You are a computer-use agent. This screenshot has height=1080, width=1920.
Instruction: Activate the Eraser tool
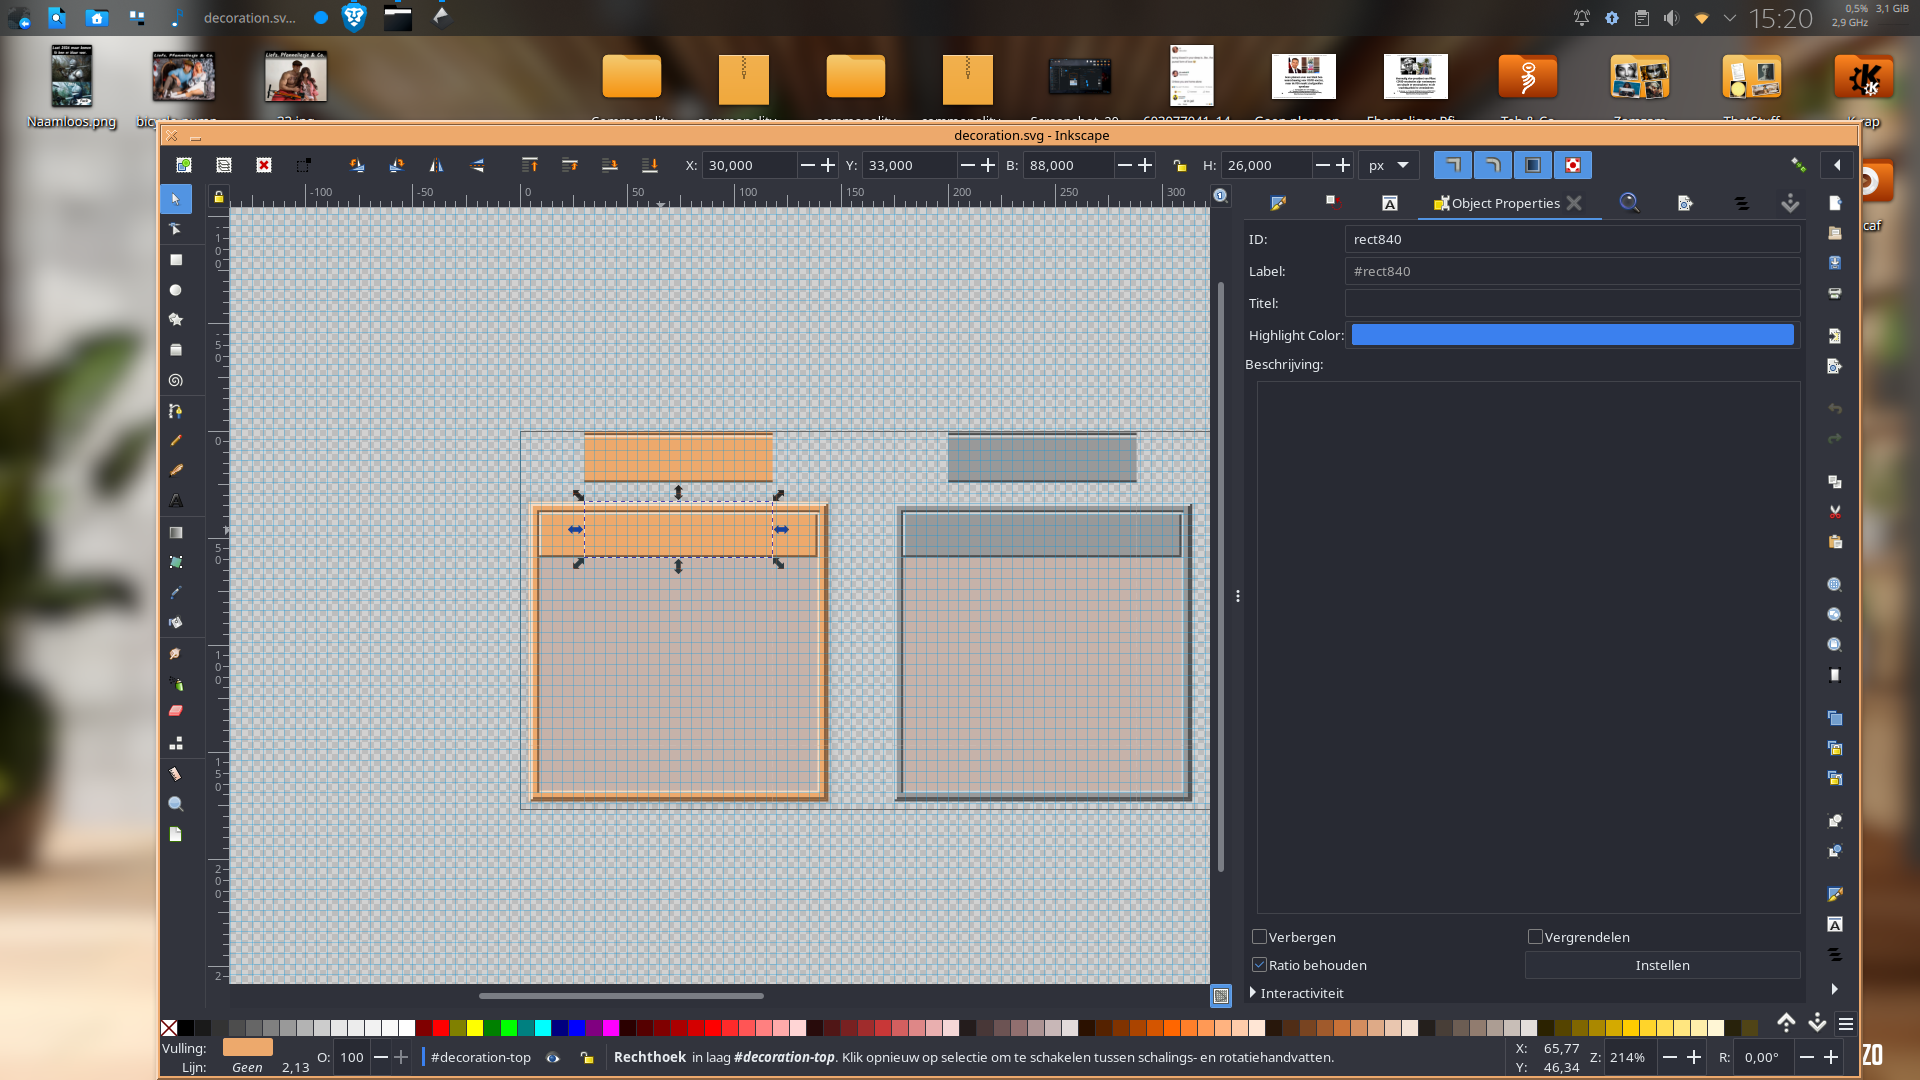(176, 711)
